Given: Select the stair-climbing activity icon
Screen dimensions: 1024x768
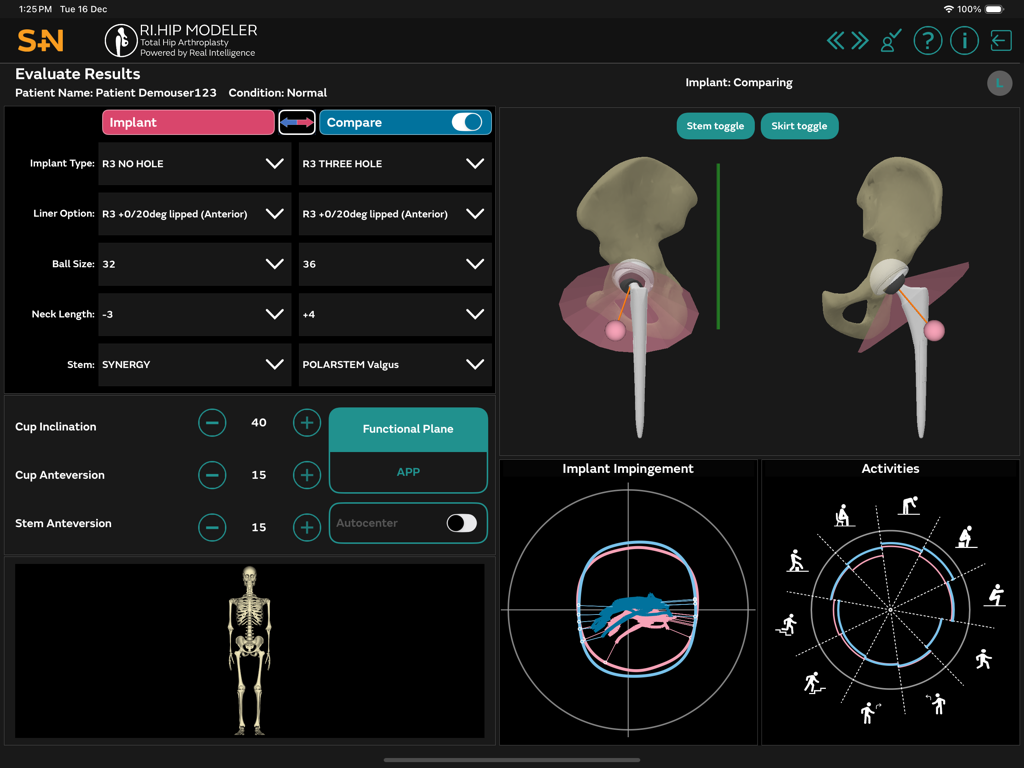Looking at the screenshot, I should point(814,683).
